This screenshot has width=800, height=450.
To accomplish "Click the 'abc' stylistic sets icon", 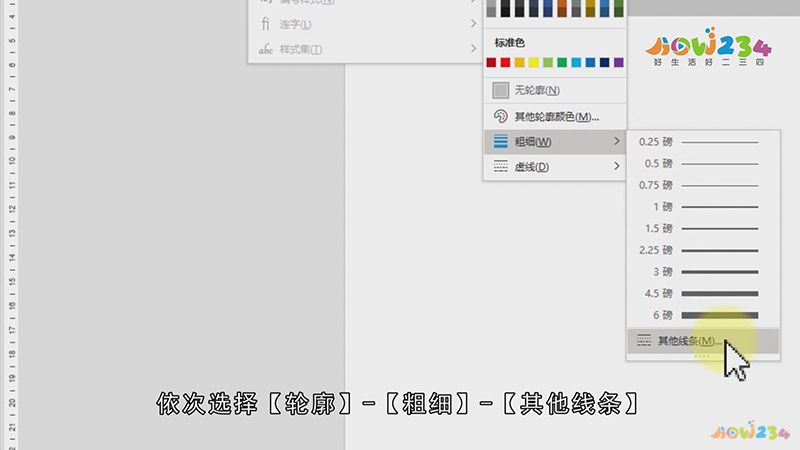I will coord(265,49).
